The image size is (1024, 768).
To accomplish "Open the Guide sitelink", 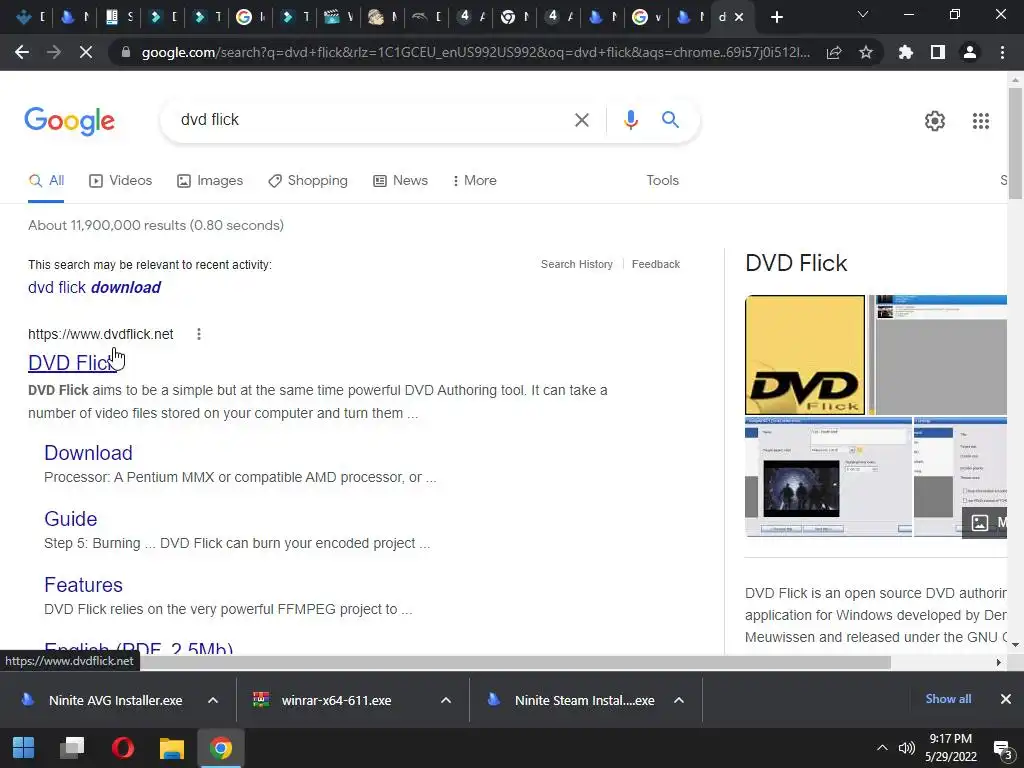I will [x=71, y=519].
